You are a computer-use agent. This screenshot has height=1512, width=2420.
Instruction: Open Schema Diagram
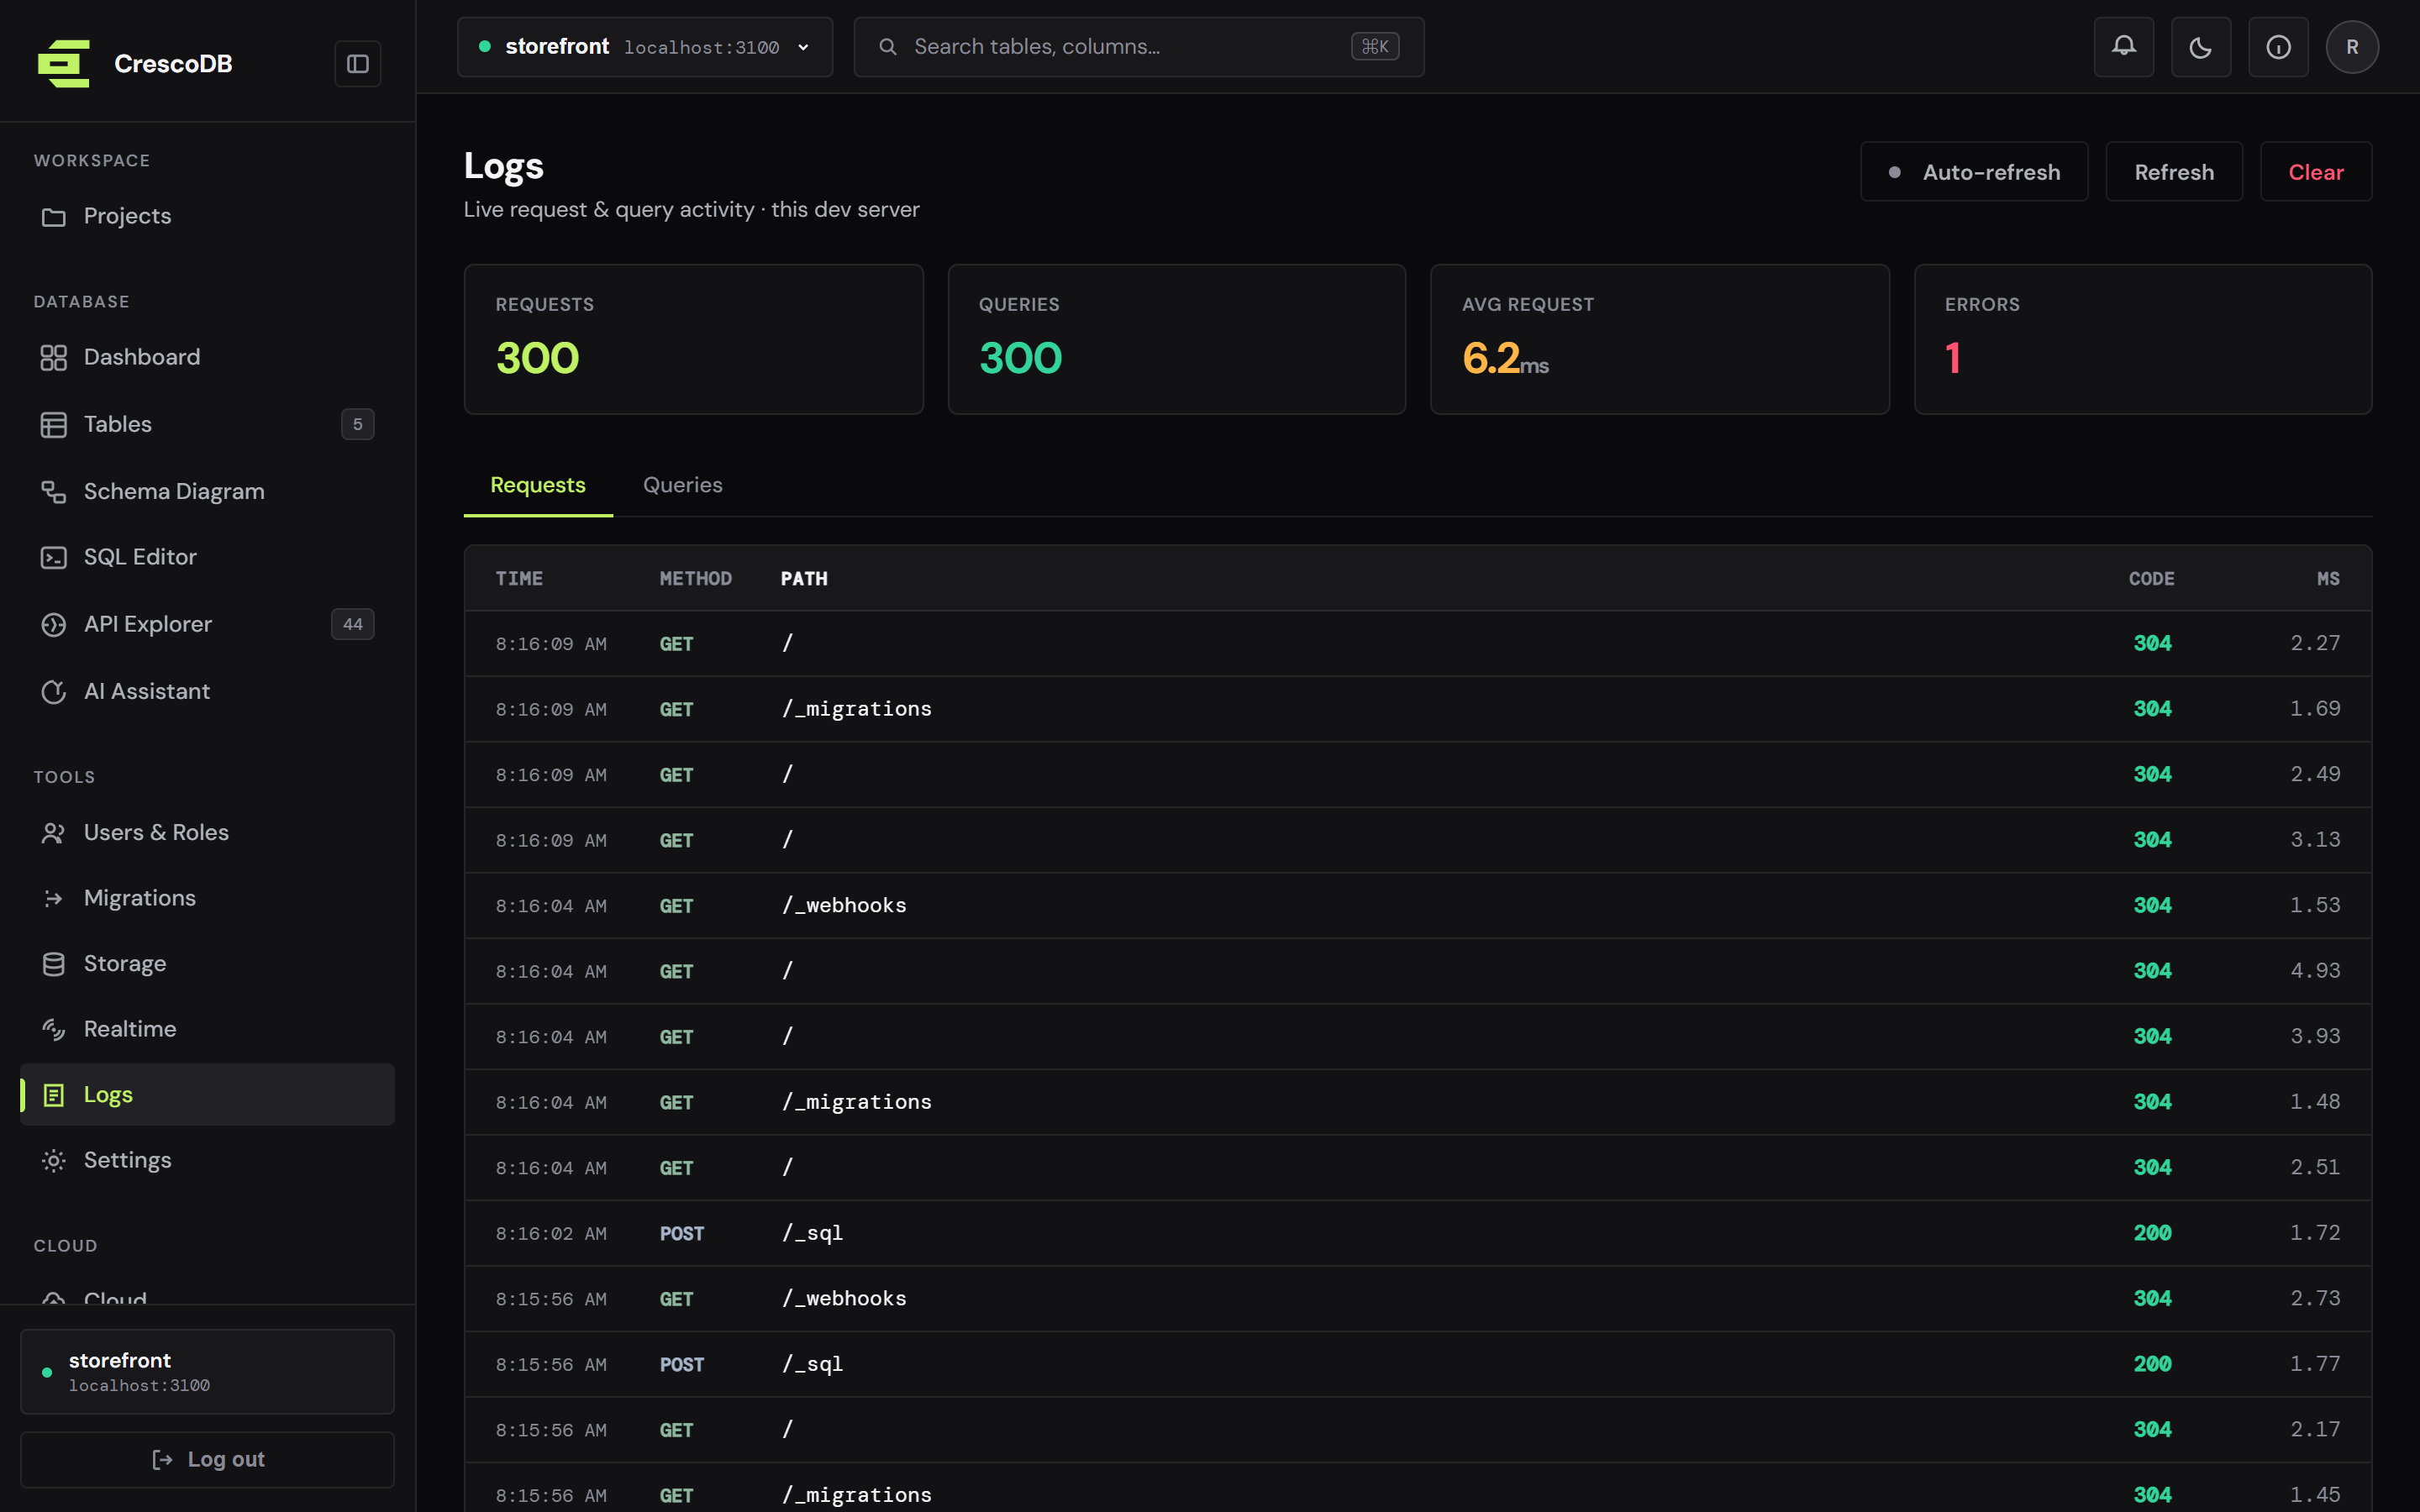[207, 491]
